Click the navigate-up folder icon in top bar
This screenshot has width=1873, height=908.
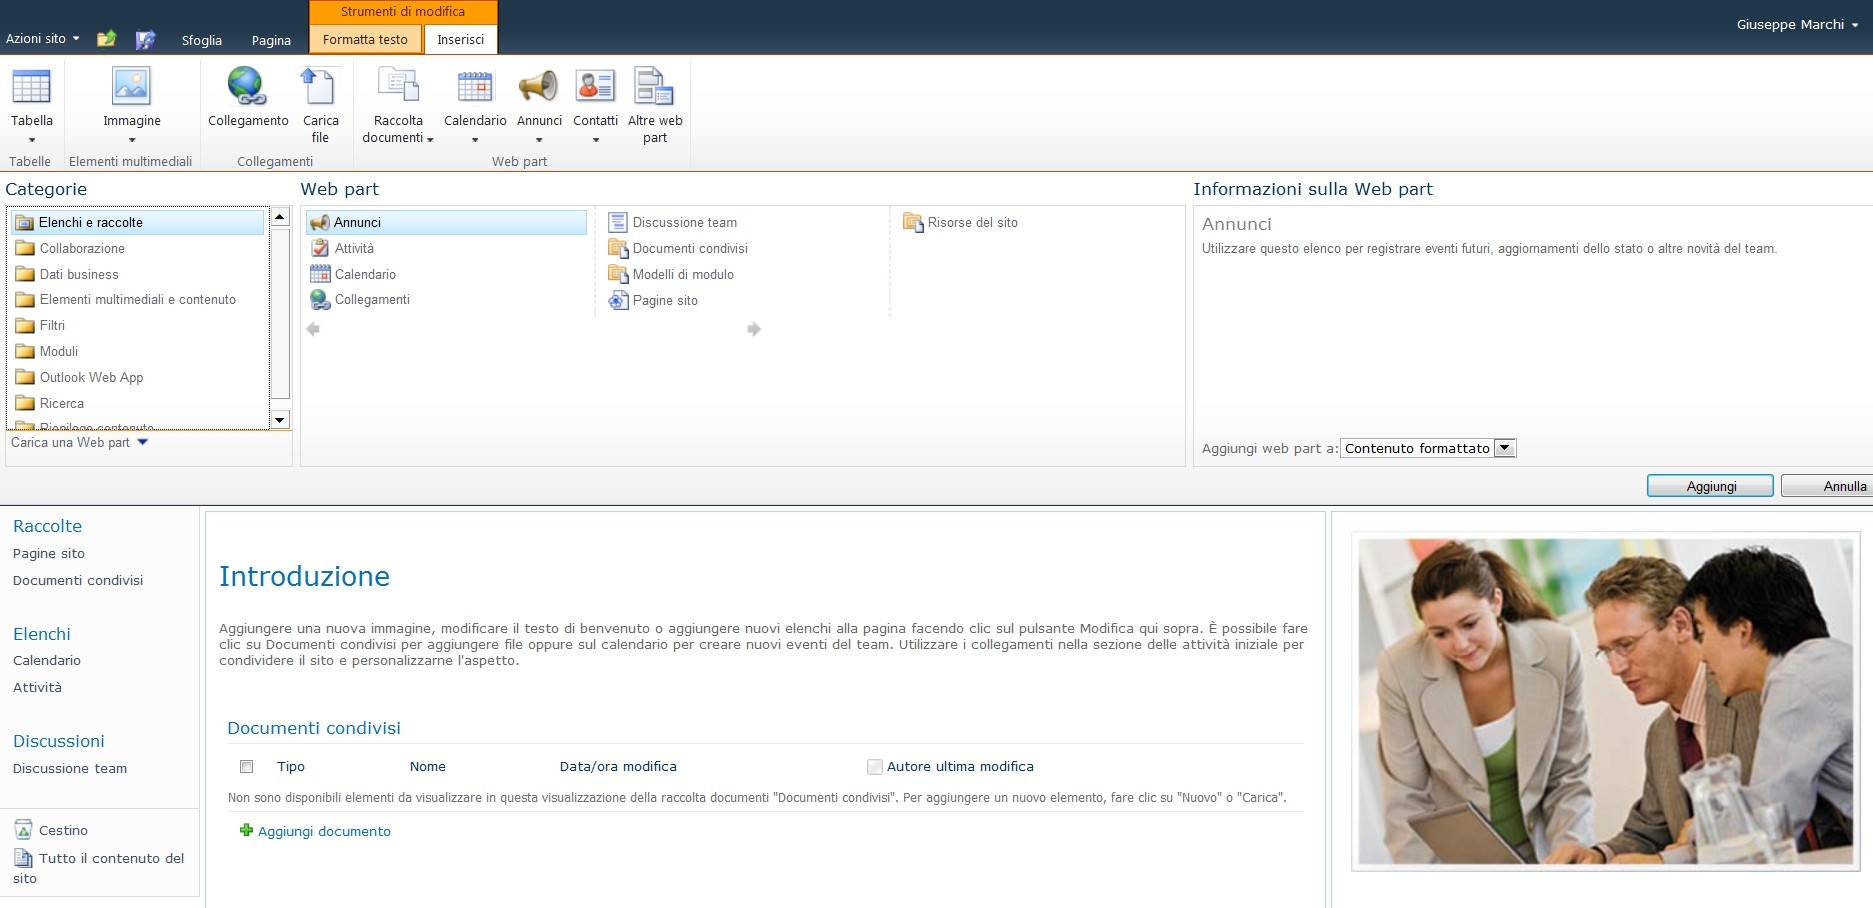pyautogui.click(x=107, y=39)
